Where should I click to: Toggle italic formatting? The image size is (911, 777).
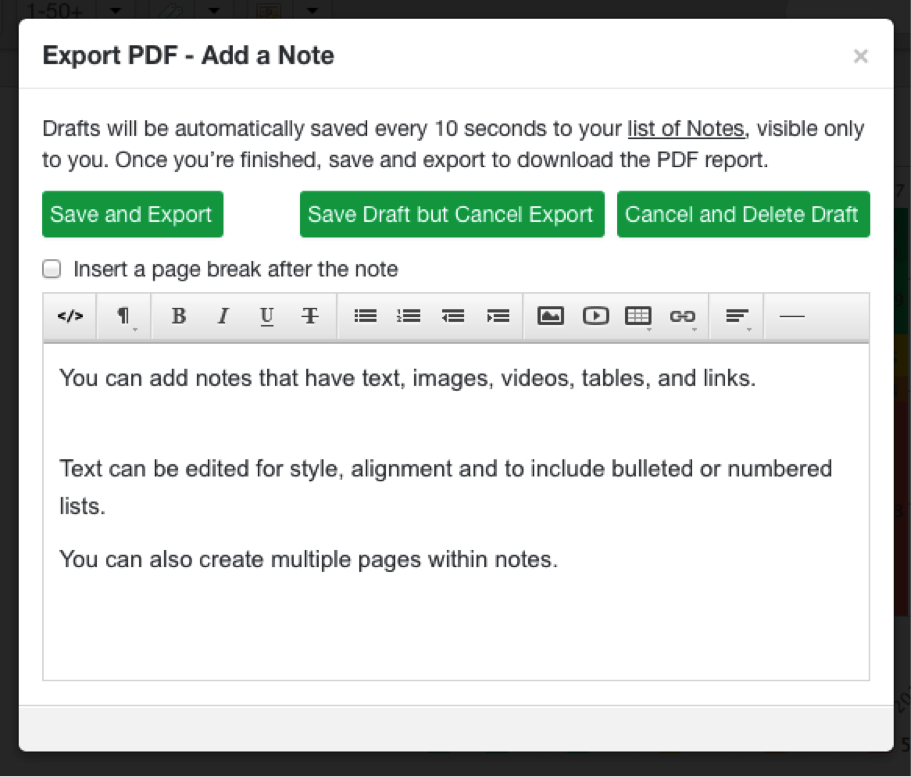click(223, 316)
